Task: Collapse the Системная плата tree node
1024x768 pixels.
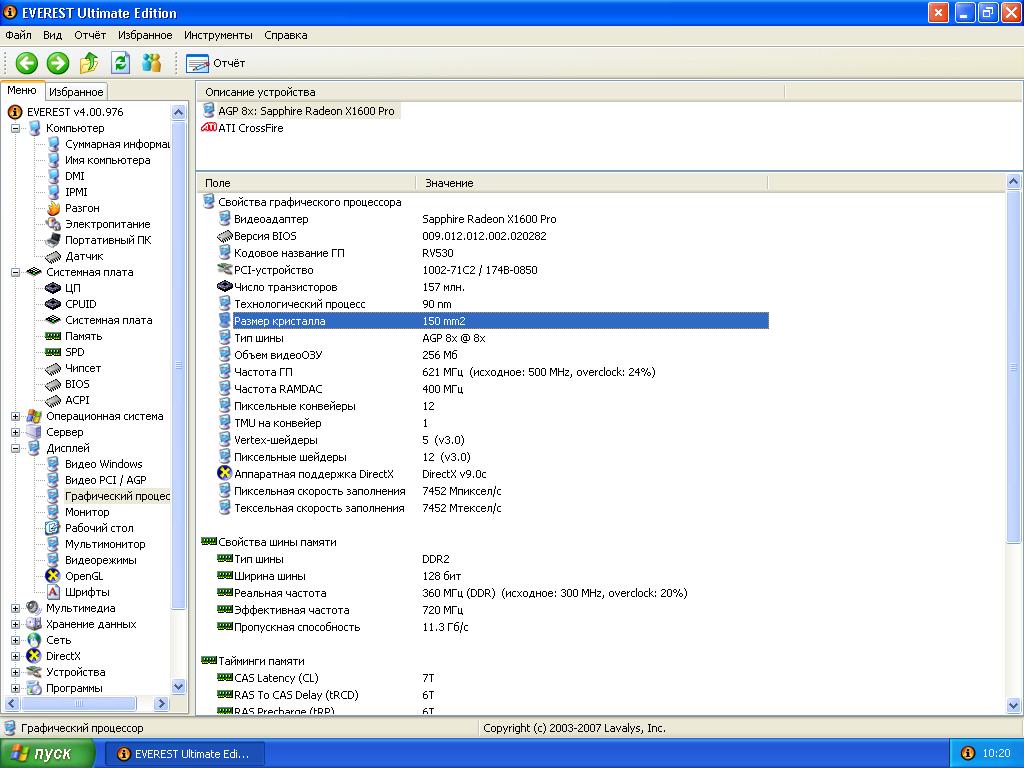Action: pyautogui.click(x=16, y=272)
